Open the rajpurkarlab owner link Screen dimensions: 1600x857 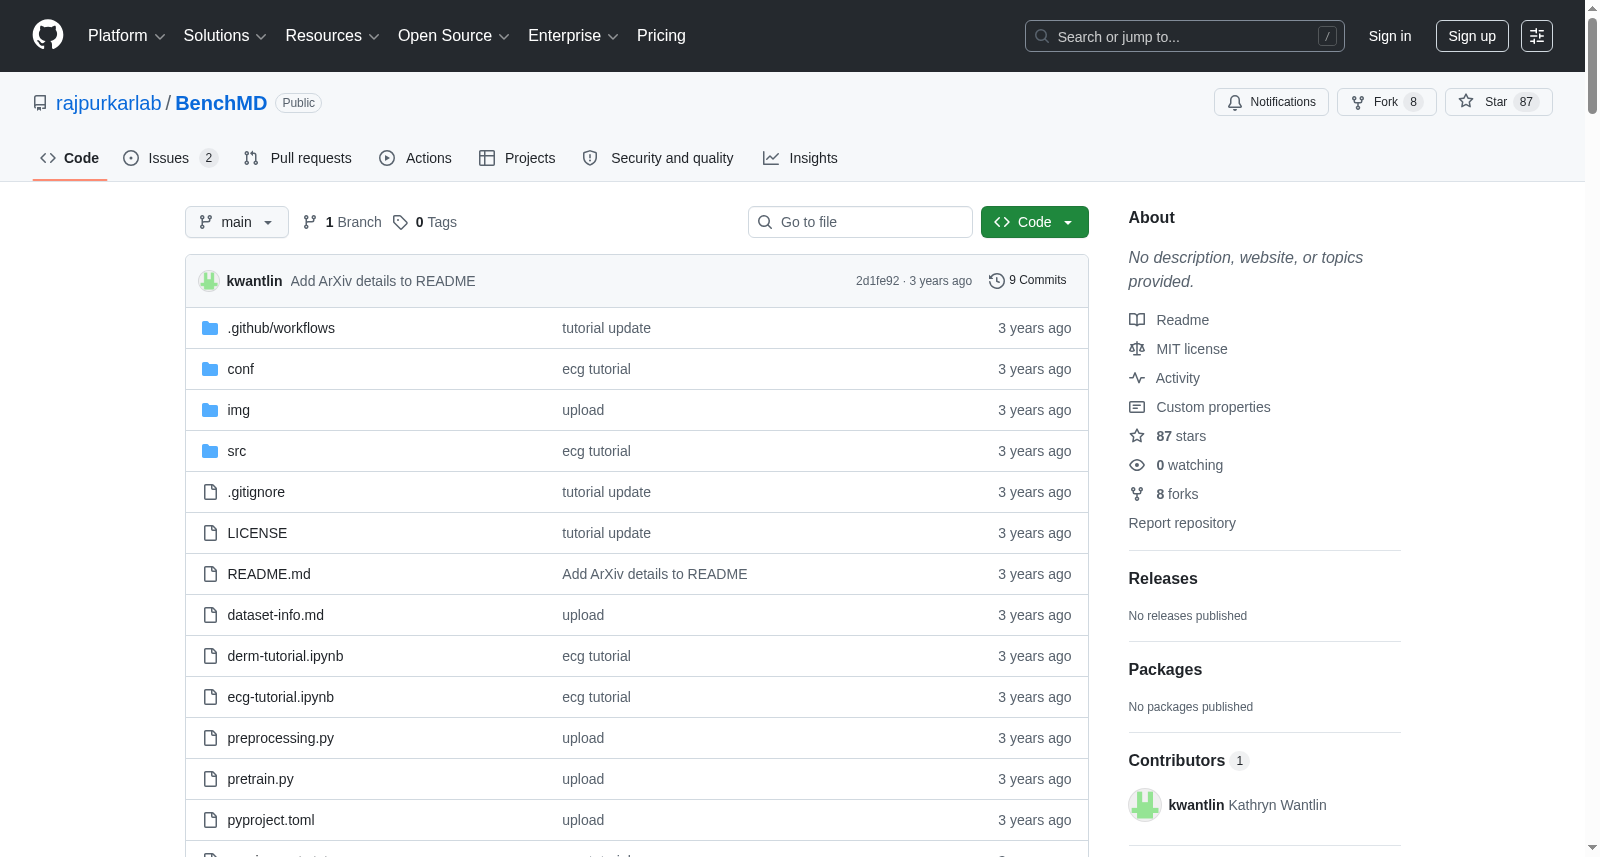tap(109, 103)
